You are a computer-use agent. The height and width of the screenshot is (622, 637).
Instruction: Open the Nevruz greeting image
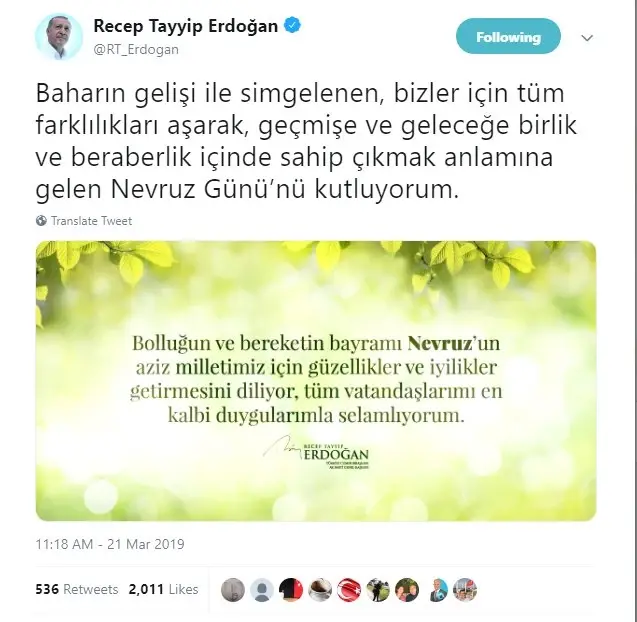pyautogui.click(x=316, y=381)
